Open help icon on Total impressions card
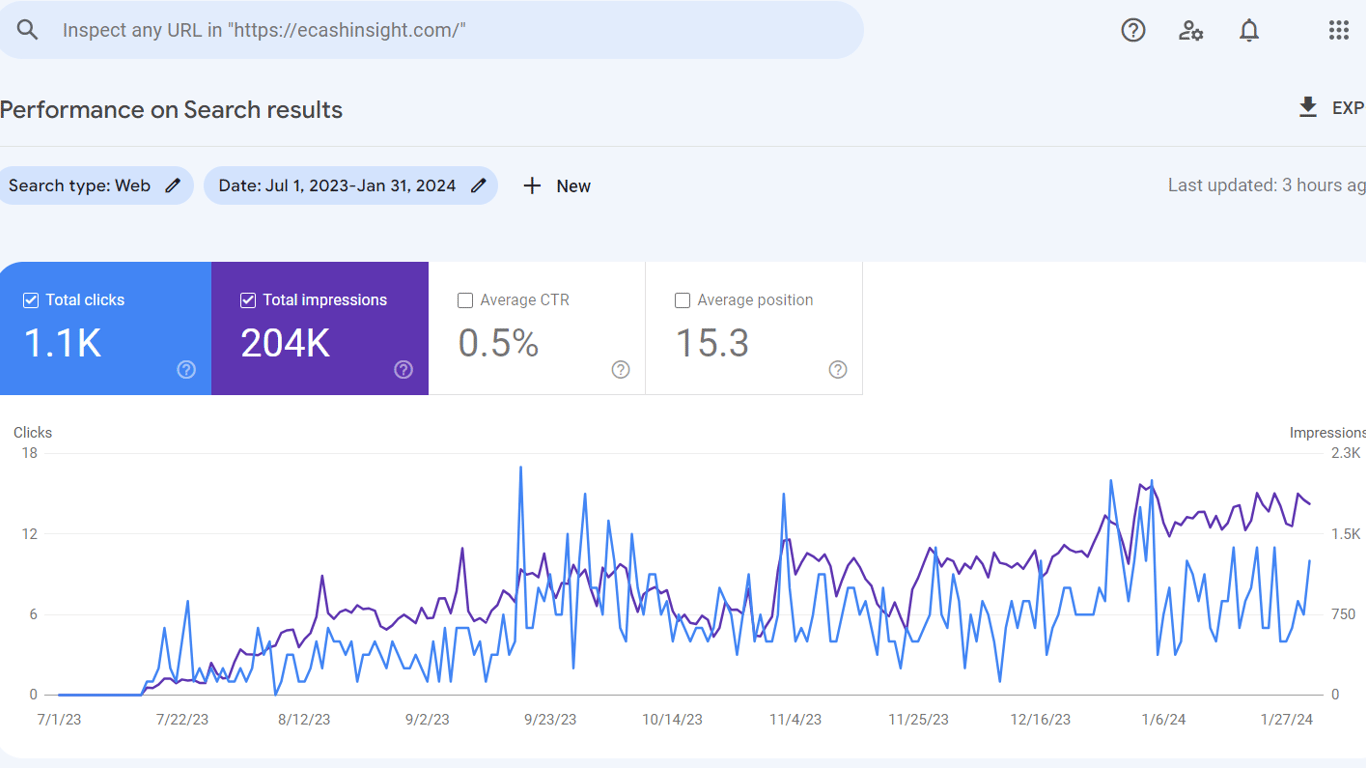The height and width of the screenshot is (768, 1366). pos(404,370)
